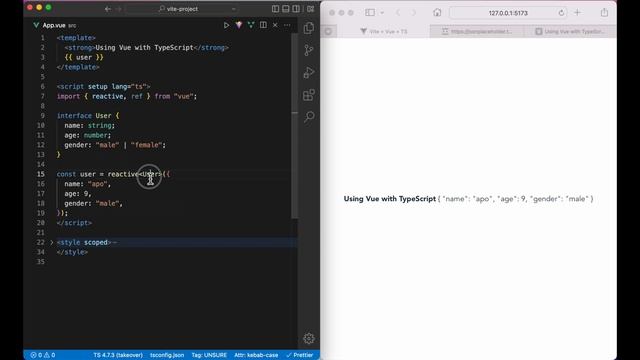Expand the folded style scoped block
This screenshot has height=360, width=640.
[x=51, y=242]
